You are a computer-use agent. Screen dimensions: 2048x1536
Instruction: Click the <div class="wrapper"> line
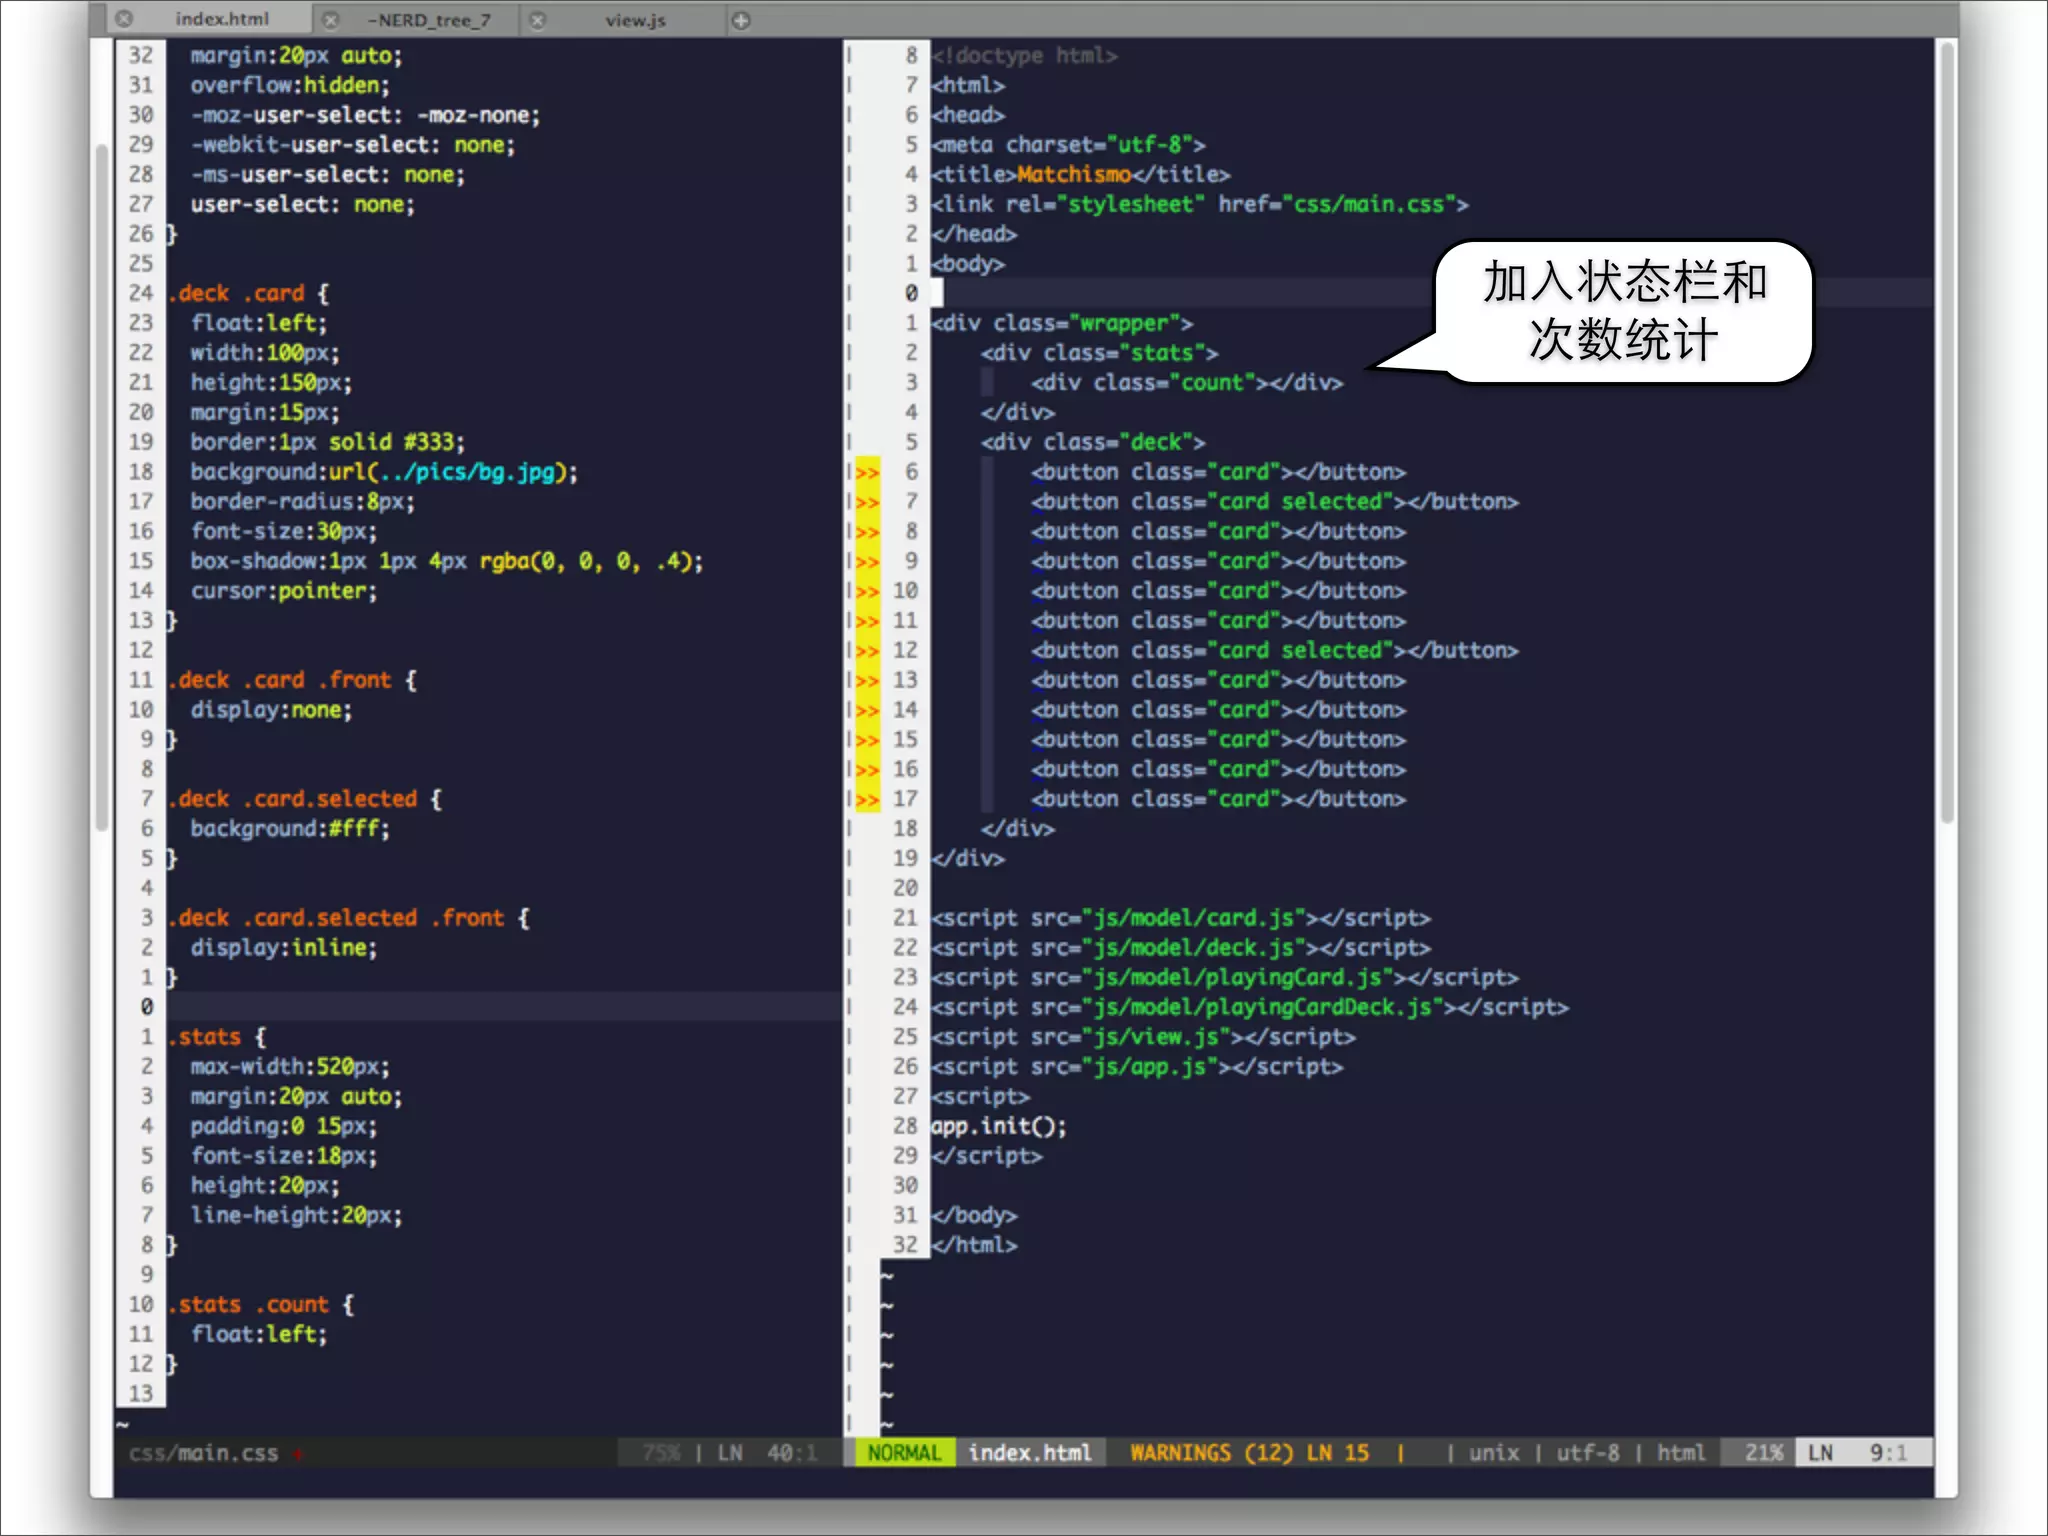1062,324
